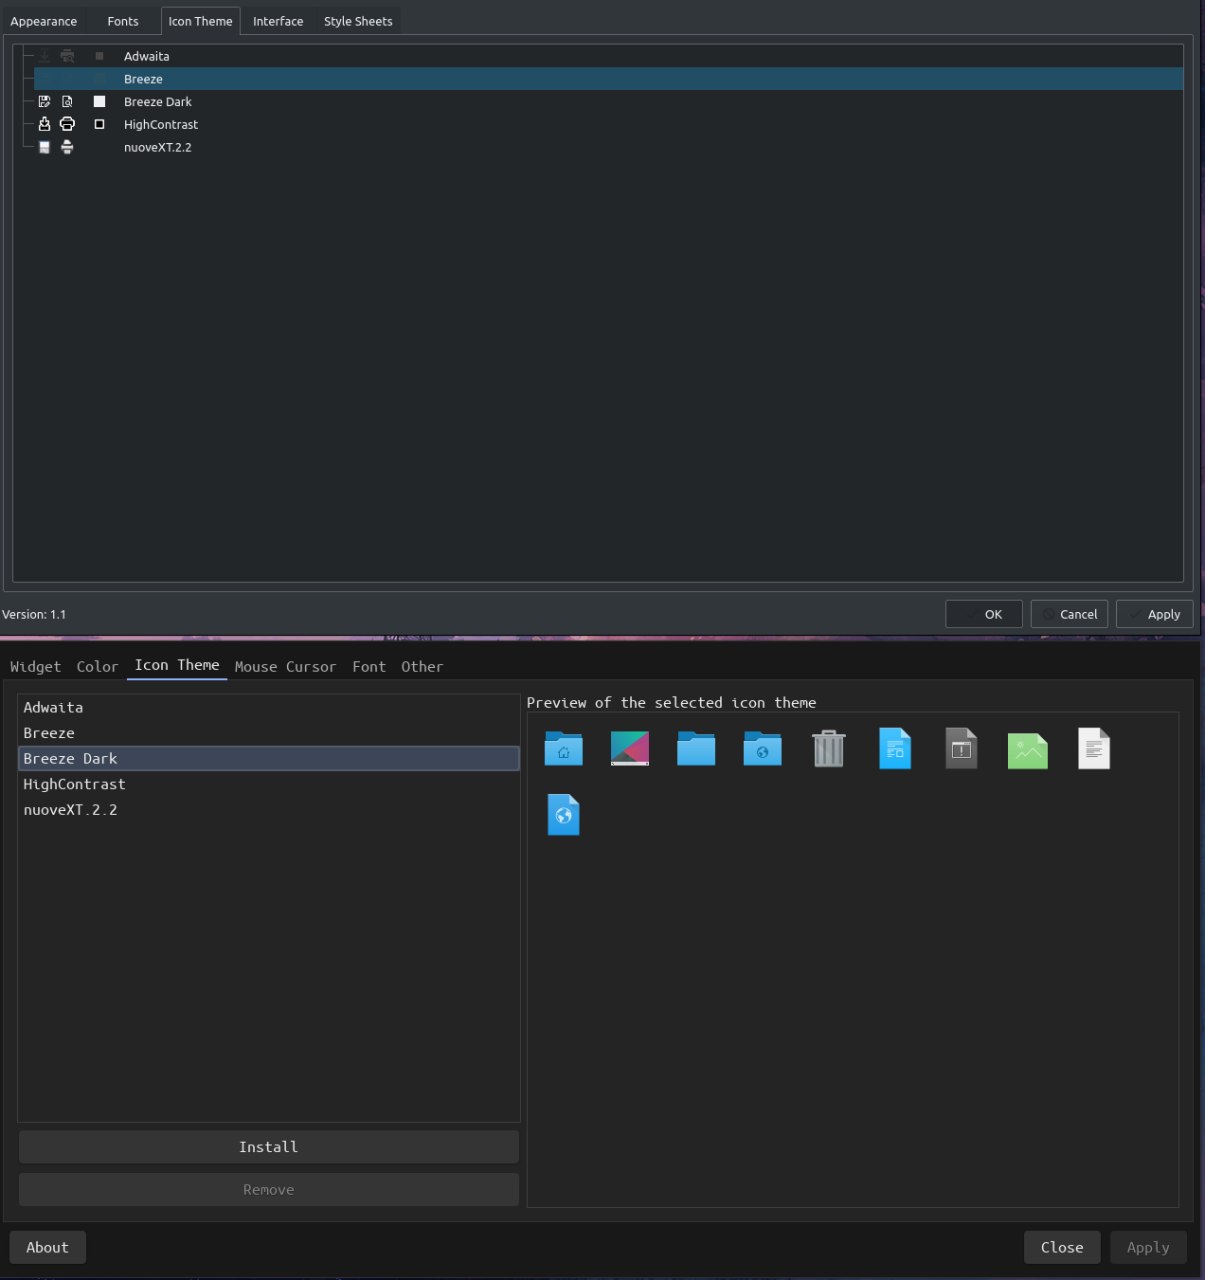
Task: Open the Other tab
Action: pos(422,666)
